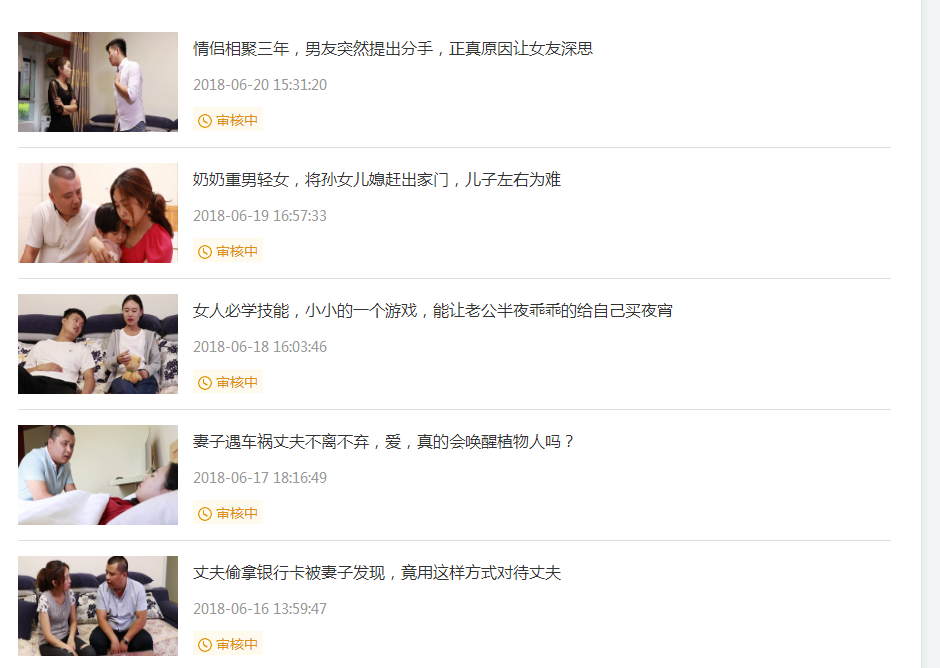Viewport: 940px width, 668px height.
Task: Click 审核中 status badge dated 2018-06-19
Action: pos(228,251)
